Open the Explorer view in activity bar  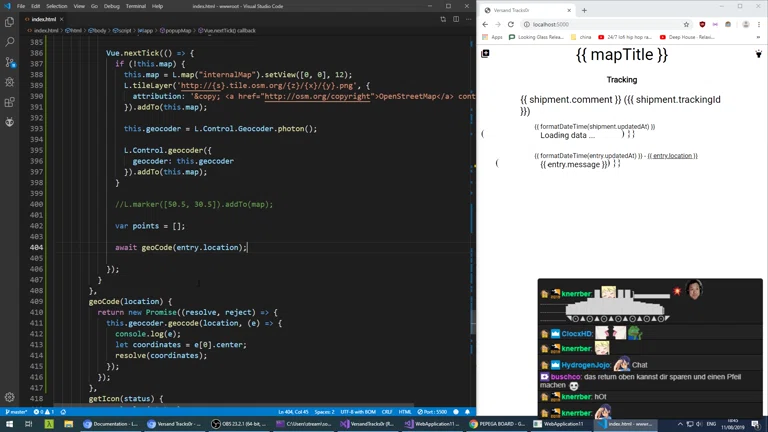coord(10,22)
